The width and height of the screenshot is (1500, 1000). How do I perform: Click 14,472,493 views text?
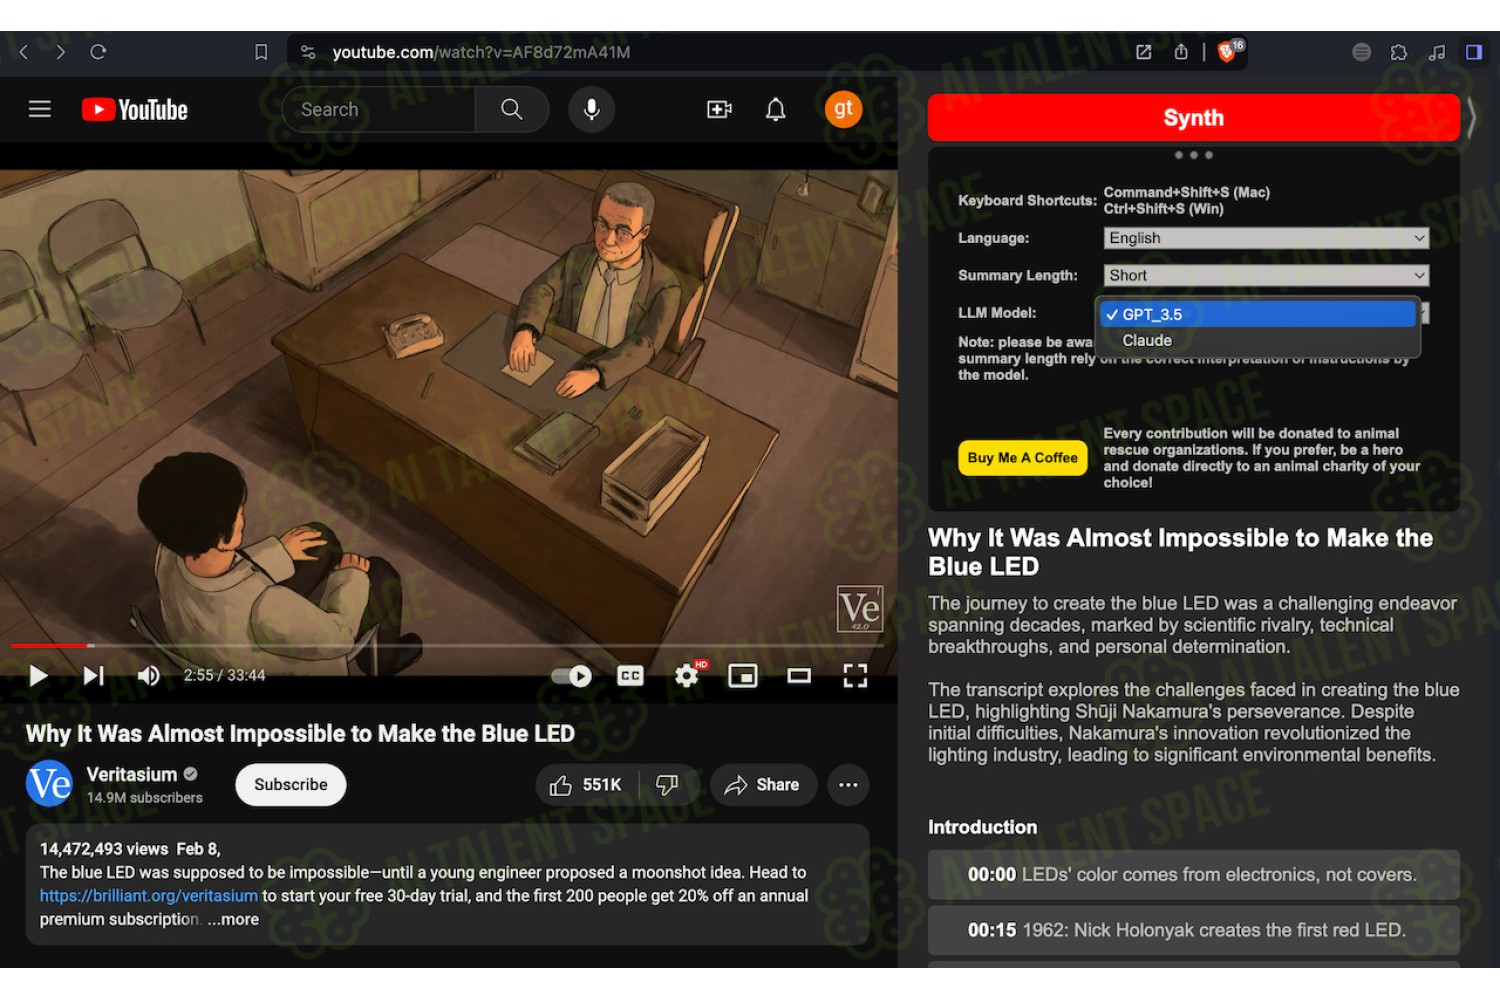[x=104, y=849]
